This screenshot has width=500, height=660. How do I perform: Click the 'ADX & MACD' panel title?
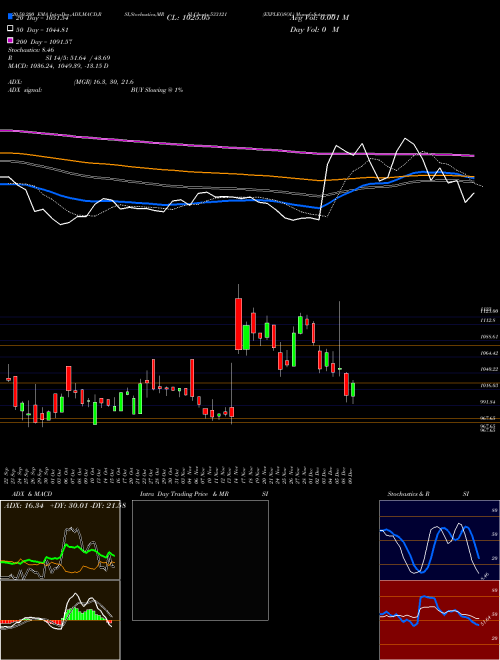pos(32,494)
